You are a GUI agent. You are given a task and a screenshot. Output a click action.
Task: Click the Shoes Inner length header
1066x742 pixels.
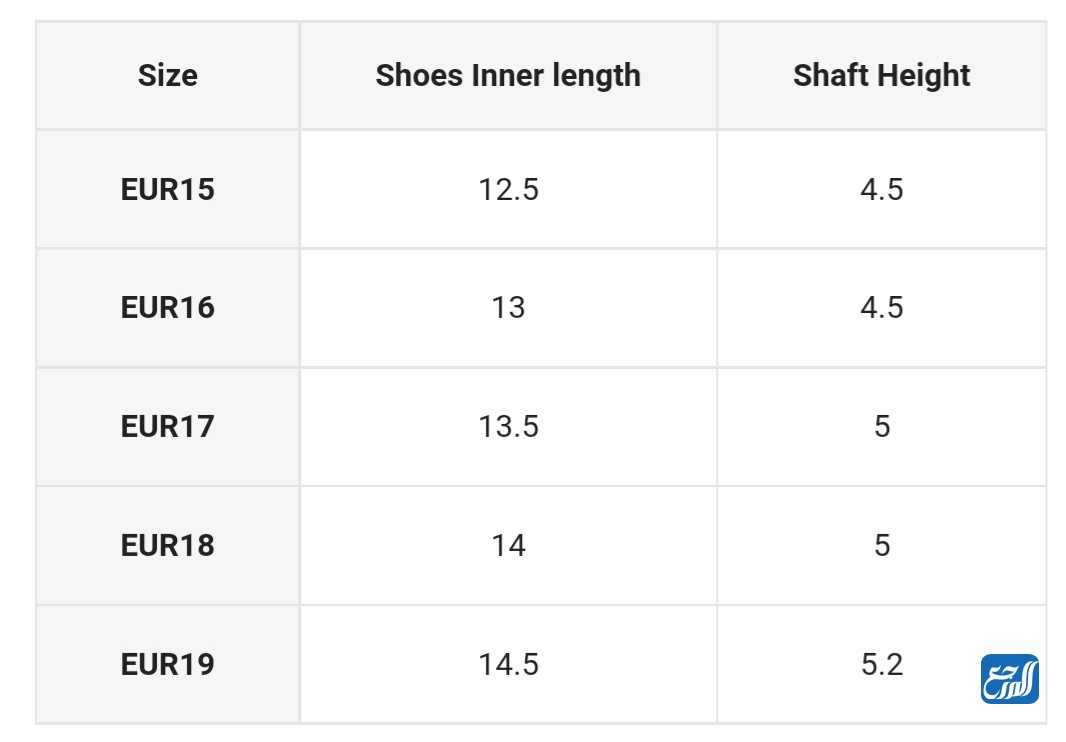tap(508, 75)
